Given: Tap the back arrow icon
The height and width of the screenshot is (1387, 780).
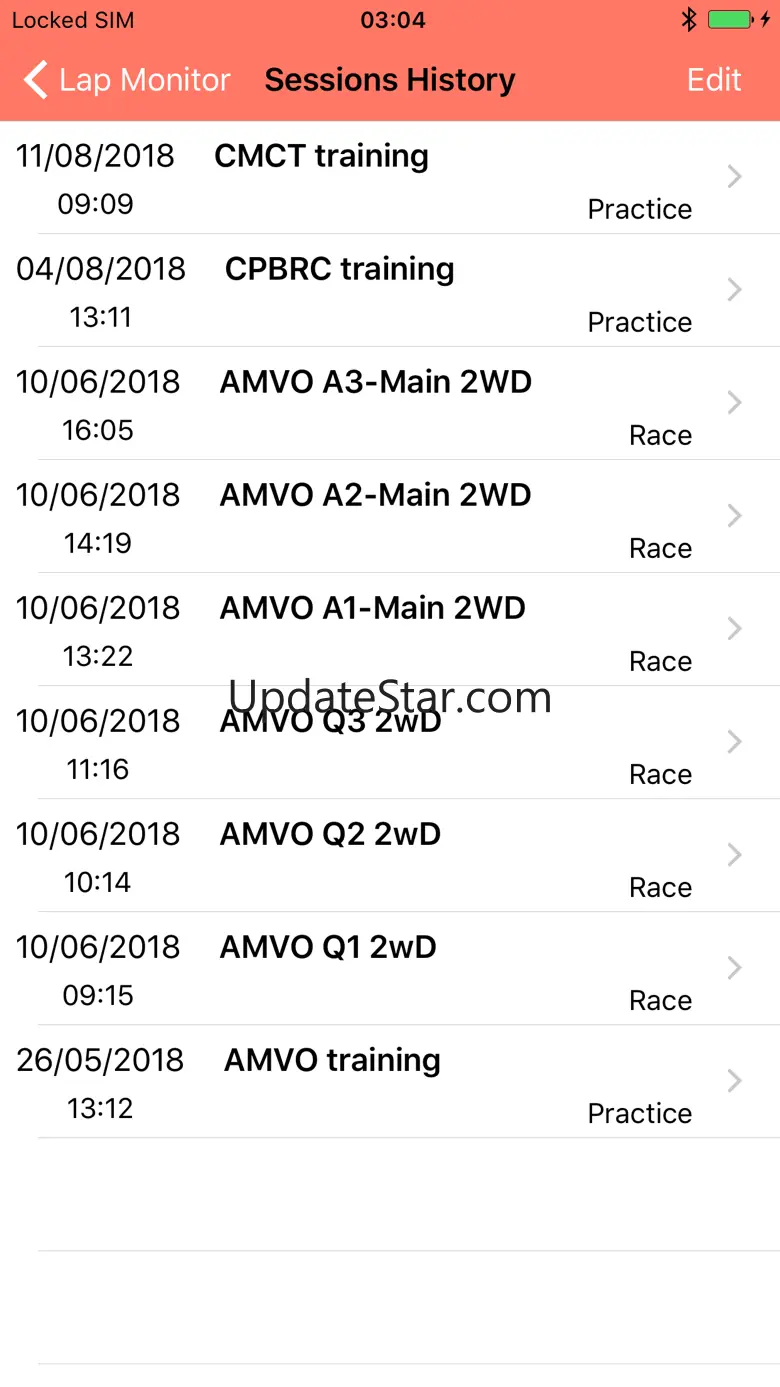Looking at the screenshot, I should 36,80.
